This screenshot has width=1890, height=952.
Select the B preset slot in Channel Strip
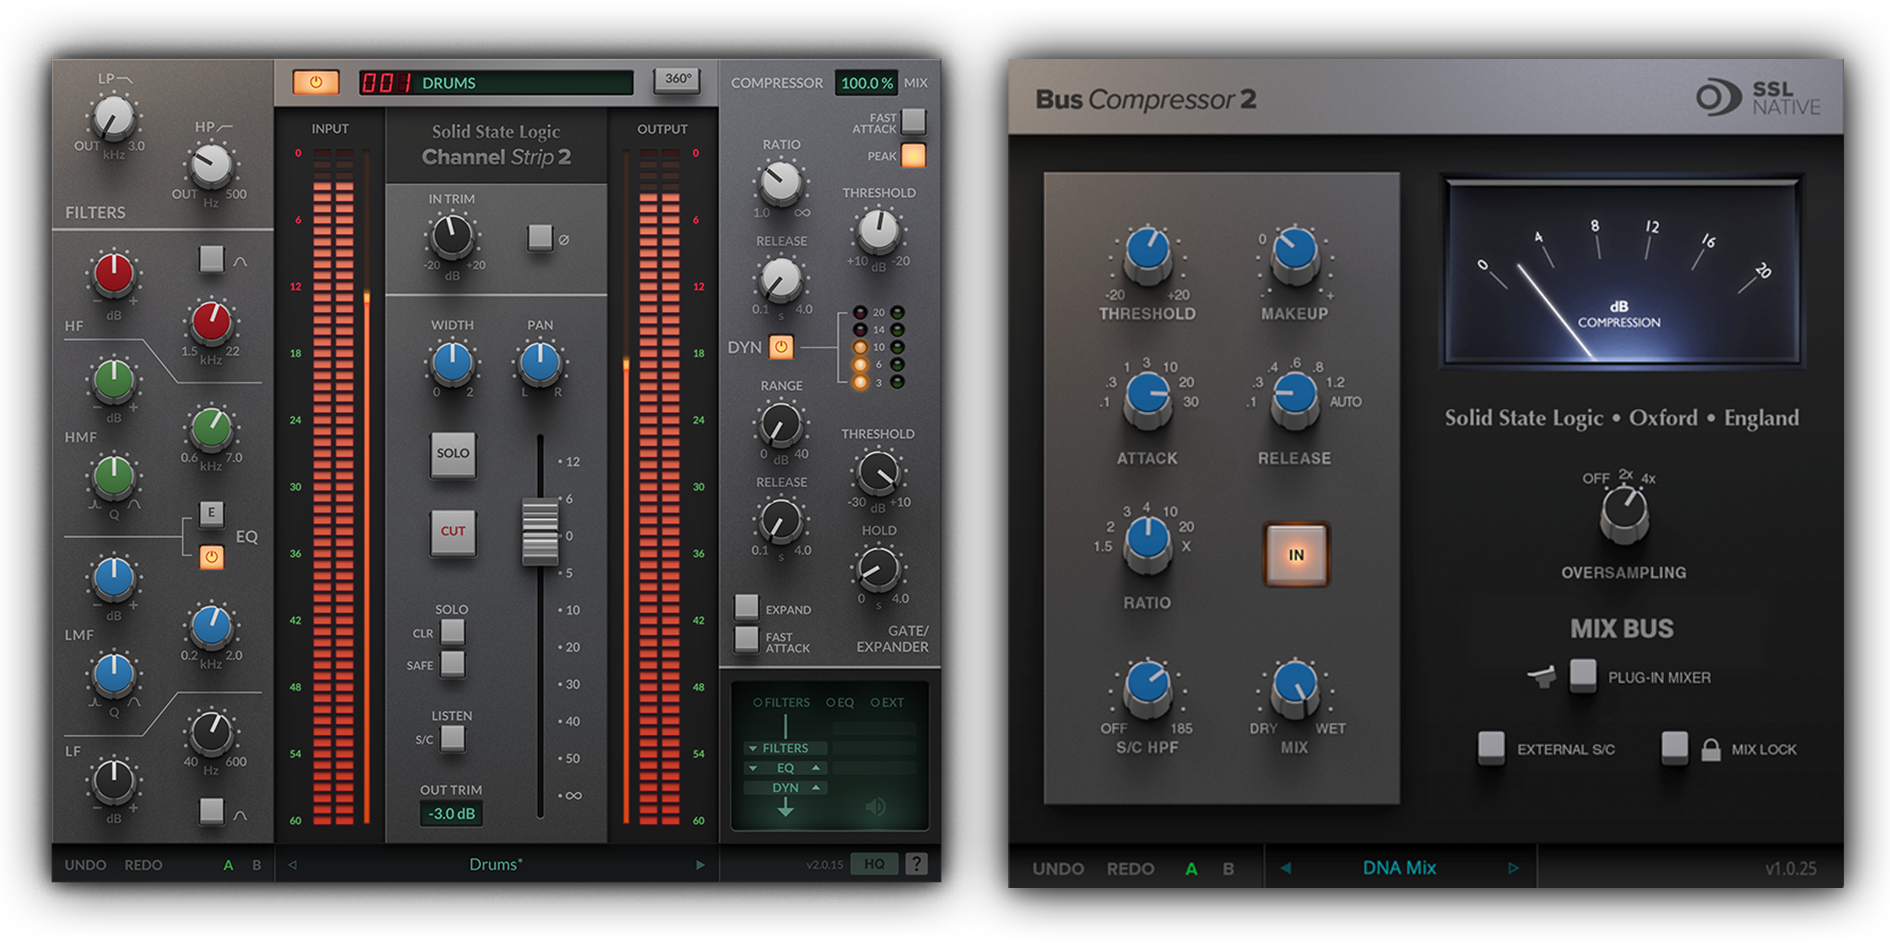[x=257, y=865]
